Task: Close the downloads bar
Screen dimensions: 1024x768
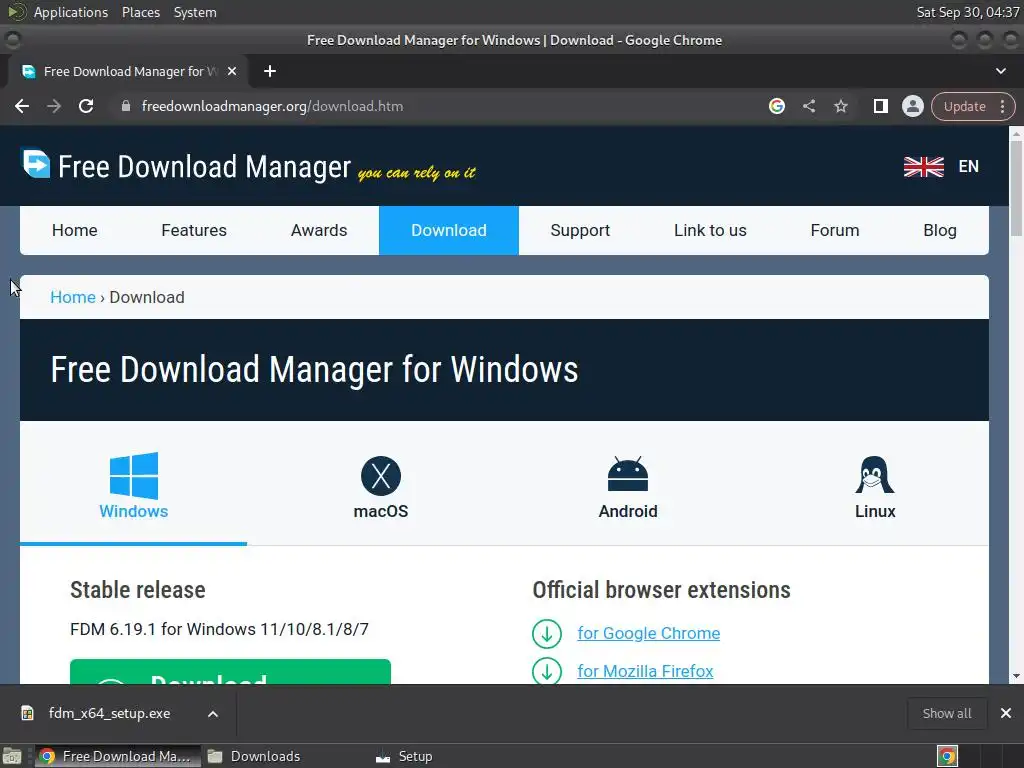Action: coord(1006,713)
